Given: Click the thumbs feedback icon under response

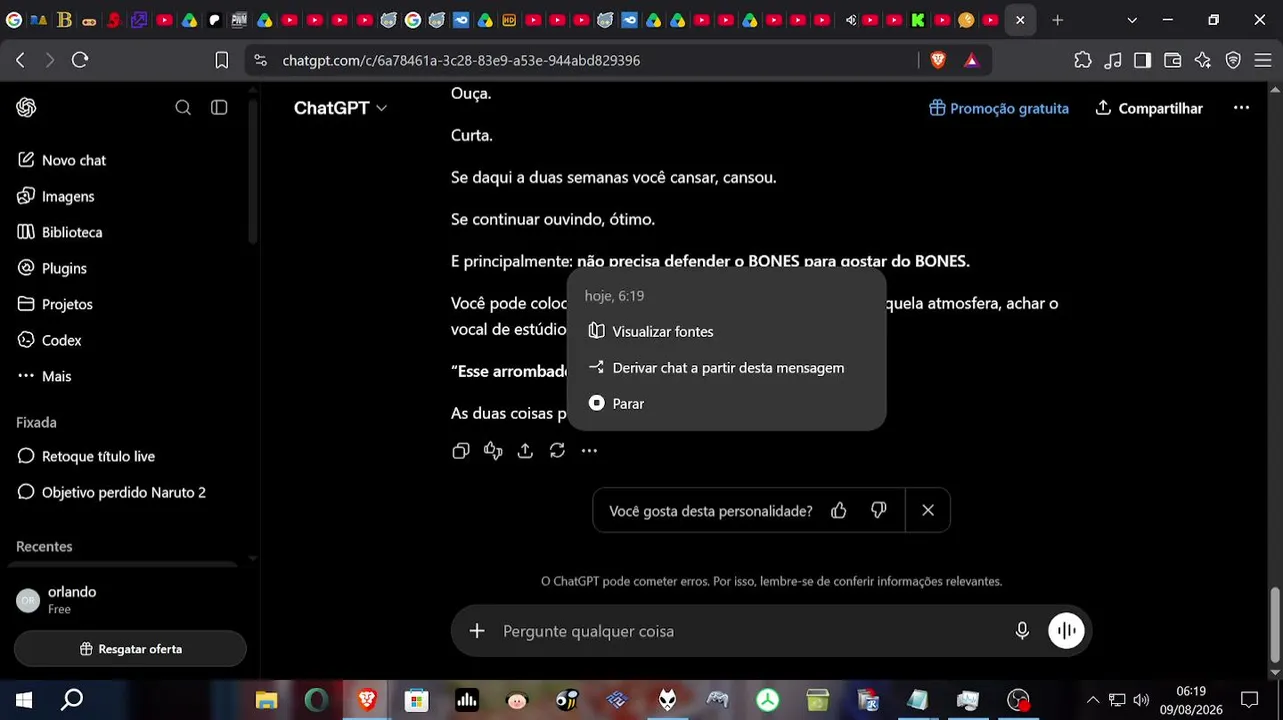Looking at the screenshot, I should click(x=493, y=451).
